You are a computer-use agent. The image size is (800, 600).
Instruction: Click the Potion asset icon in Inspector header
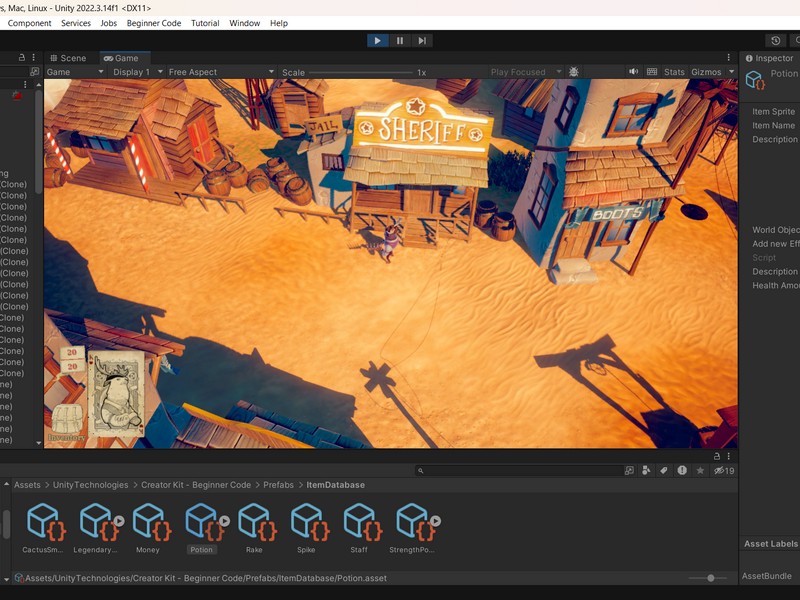coord(756,80)
